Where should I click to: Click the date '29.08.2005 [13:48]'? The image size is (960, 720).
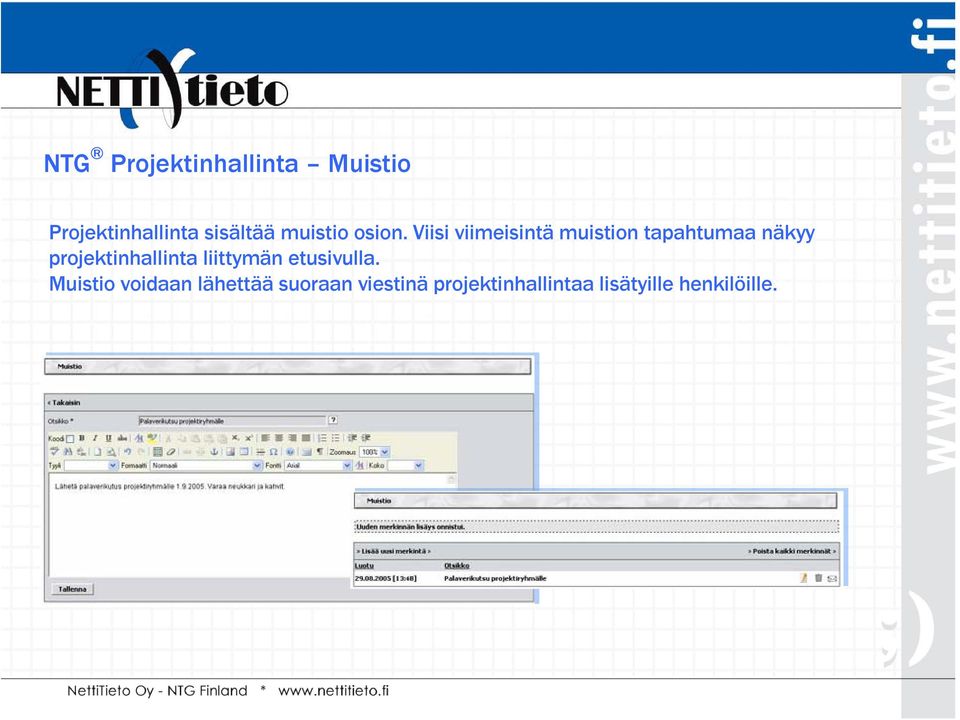[386, 578]
